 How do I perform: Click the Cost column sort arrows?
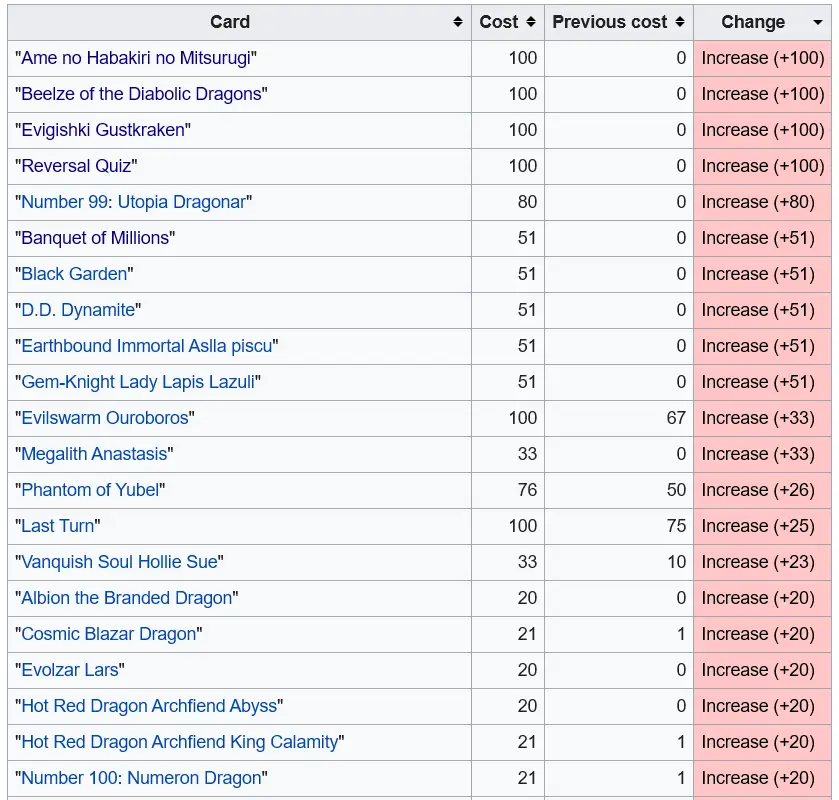click(x=531, y=22)
